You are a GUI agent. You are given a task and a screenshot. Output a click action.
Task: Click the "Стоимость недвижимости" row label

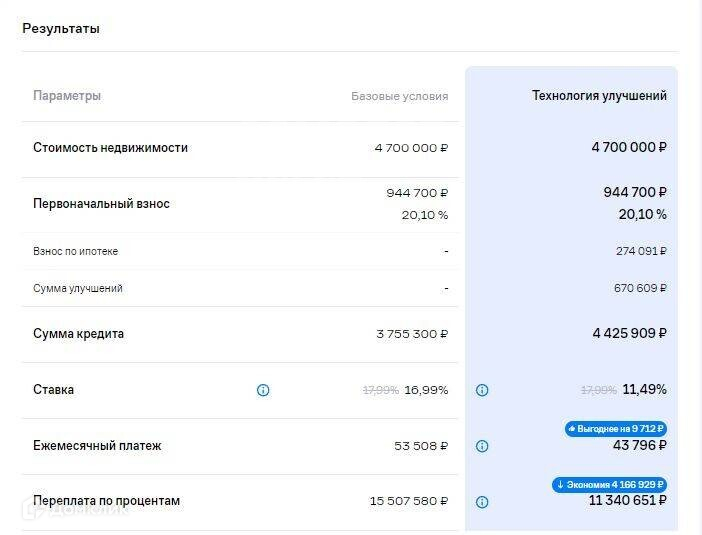pos(110,148)
